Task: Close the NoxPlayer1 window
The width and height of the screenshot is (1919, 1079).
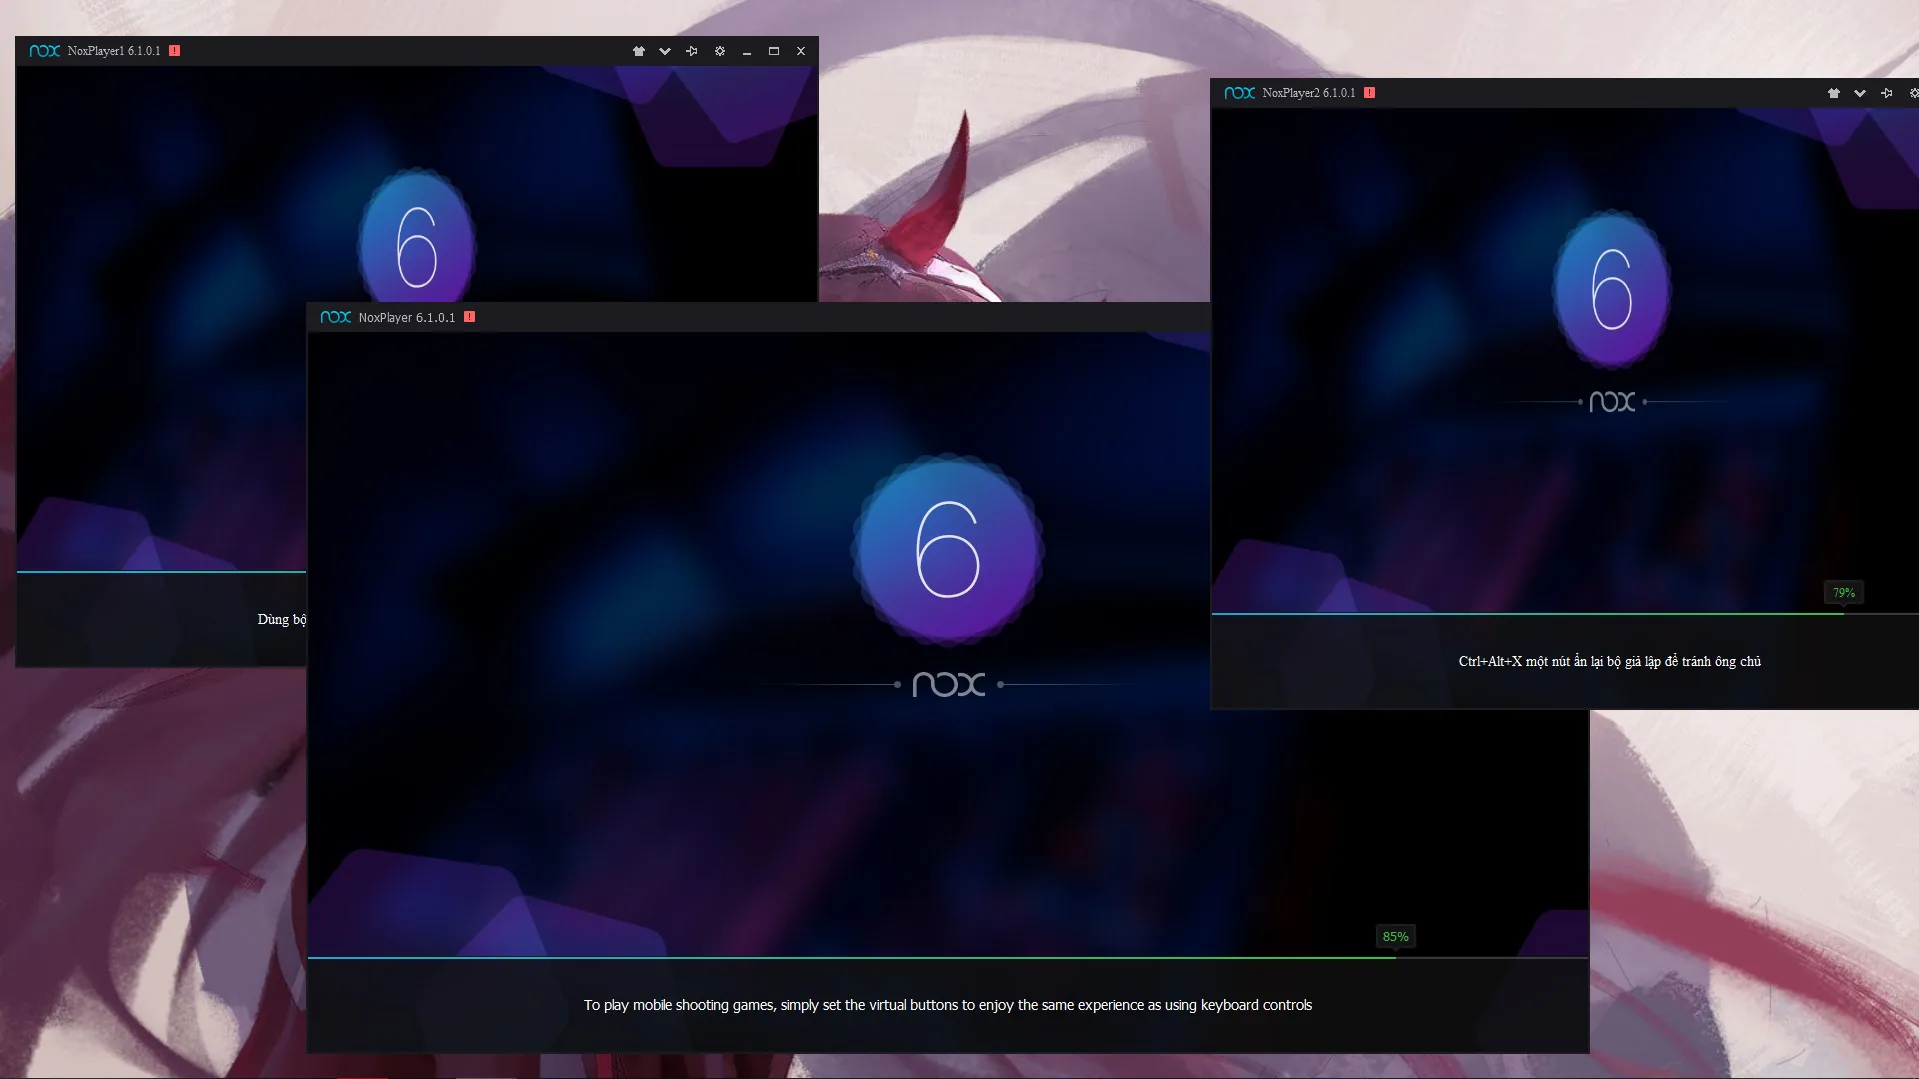Action: 801,51
